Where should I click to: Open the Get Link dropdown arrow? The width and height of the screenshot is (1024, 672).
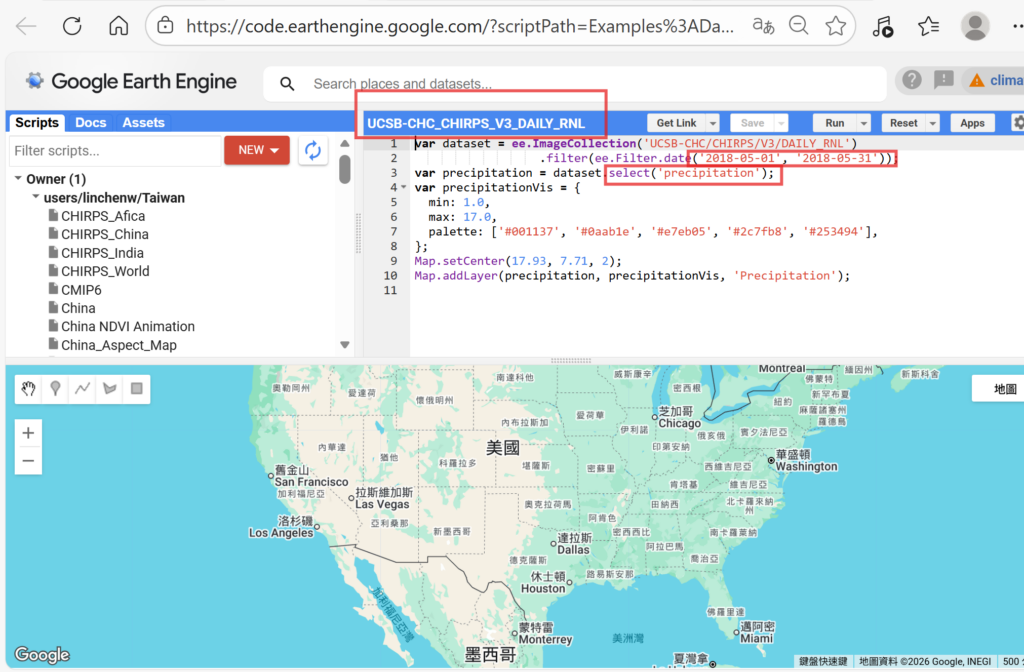click(x=712, y=123)
